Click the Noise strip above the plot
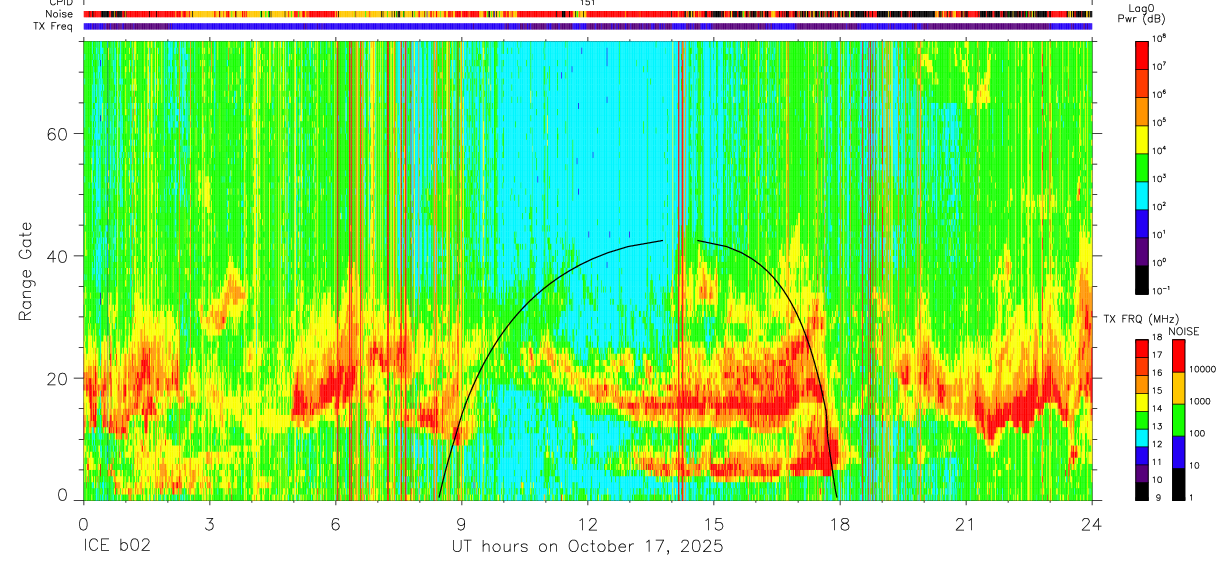 tap(588, 14)
